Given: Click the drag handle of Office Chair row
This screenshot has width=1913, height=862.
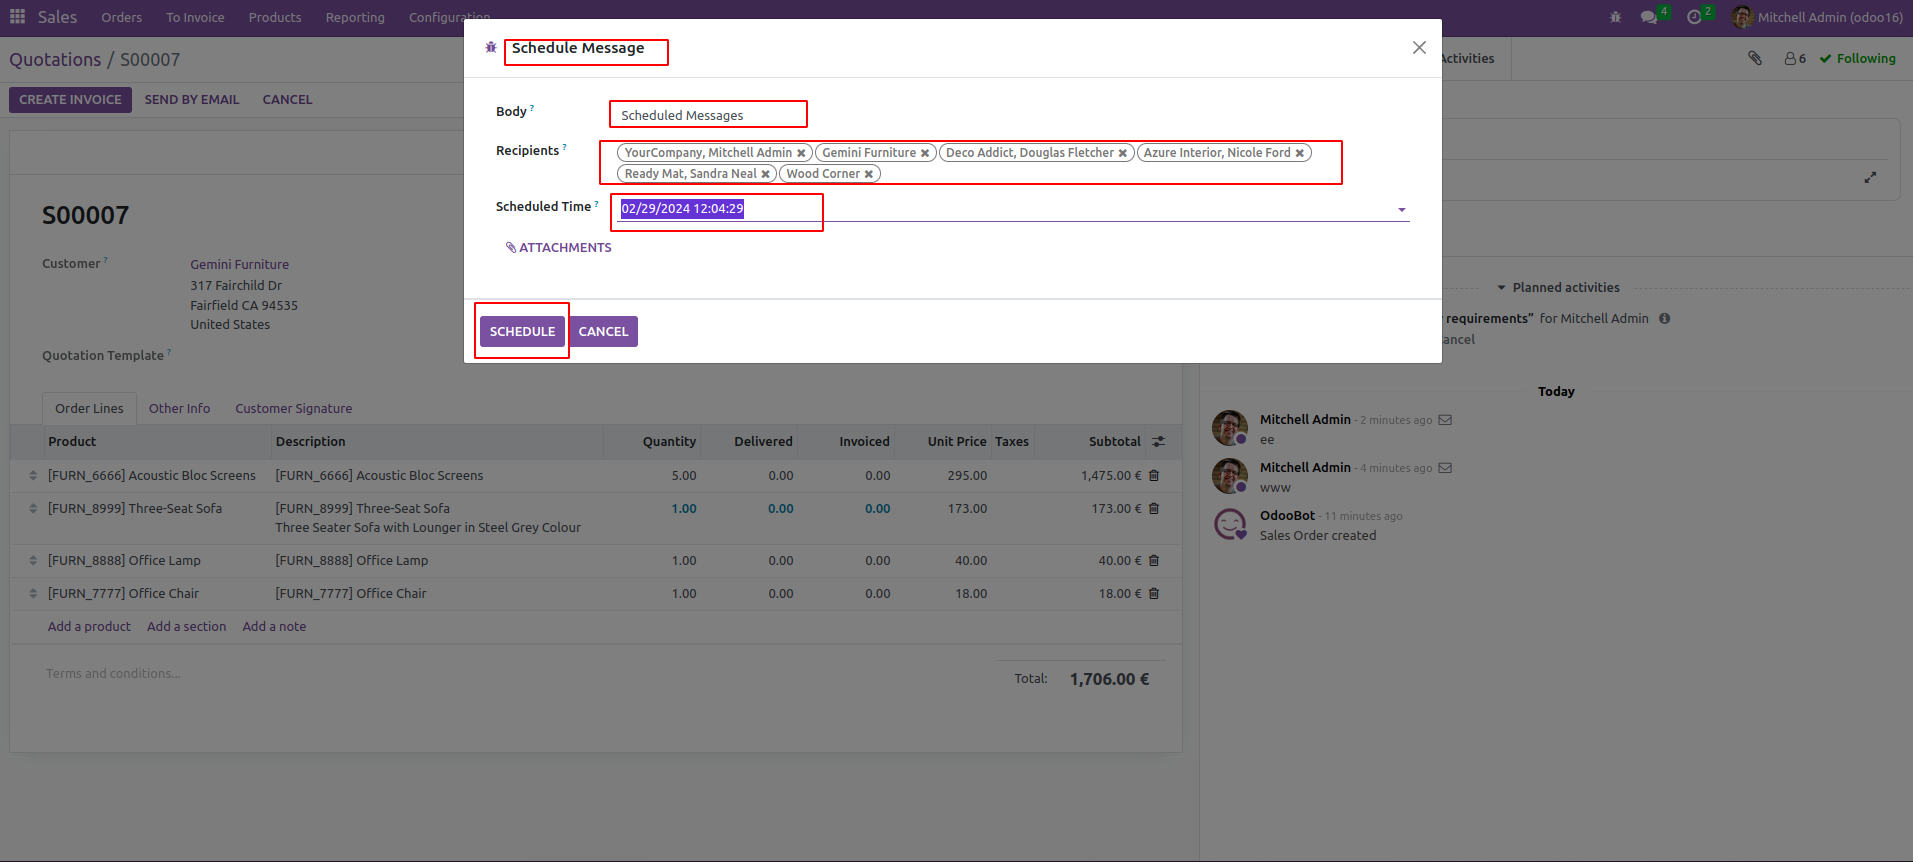Looking at the screenshot, I should (33, 594).
